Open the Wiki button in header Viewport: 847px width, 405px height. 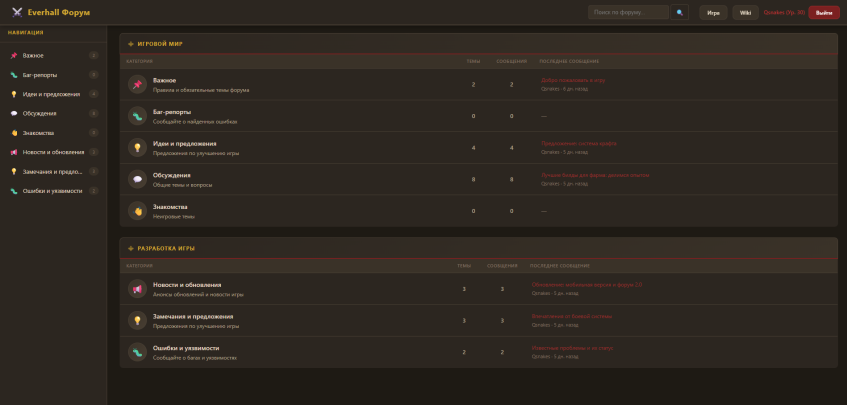point(745,13)
